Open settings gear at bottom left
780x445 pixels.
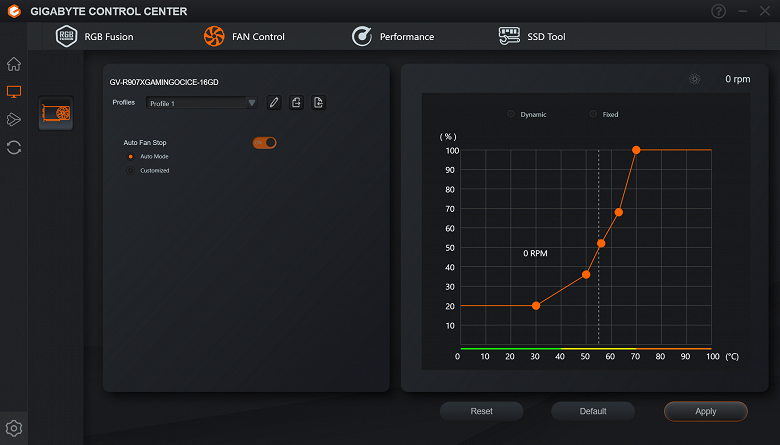14,429
